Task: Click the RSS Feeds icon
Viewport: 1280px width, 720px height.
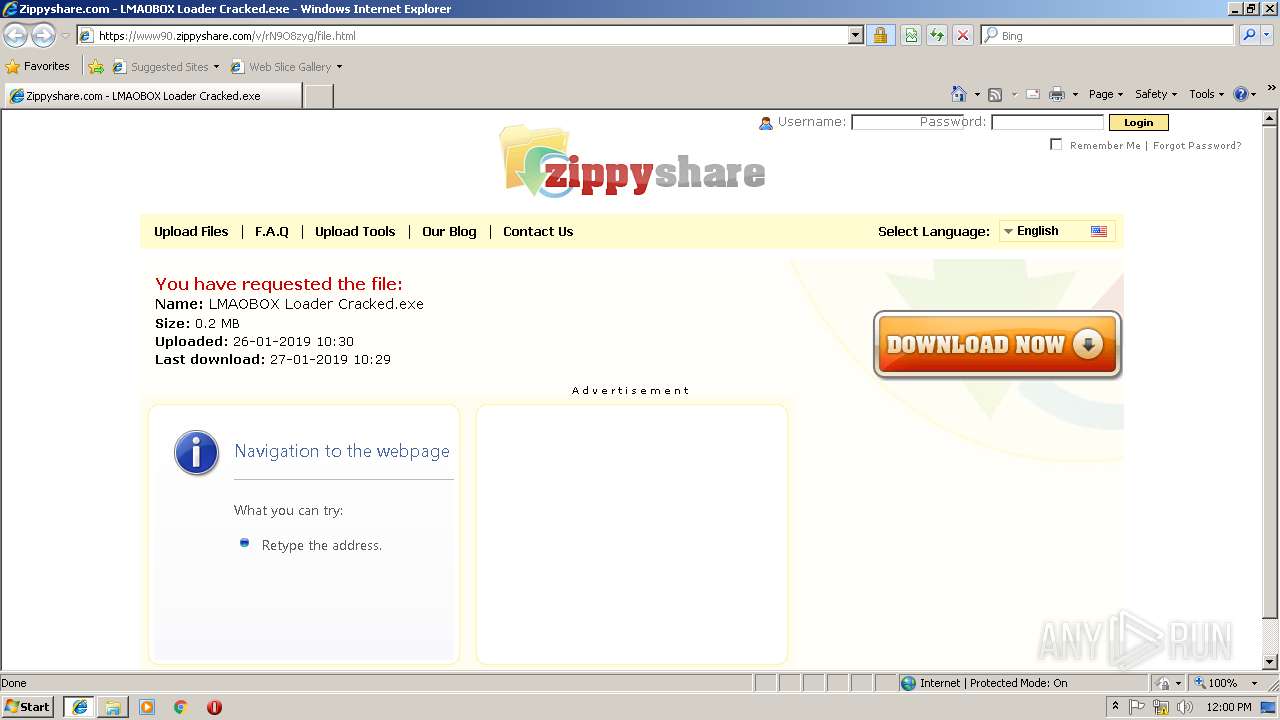Action: 995,94
